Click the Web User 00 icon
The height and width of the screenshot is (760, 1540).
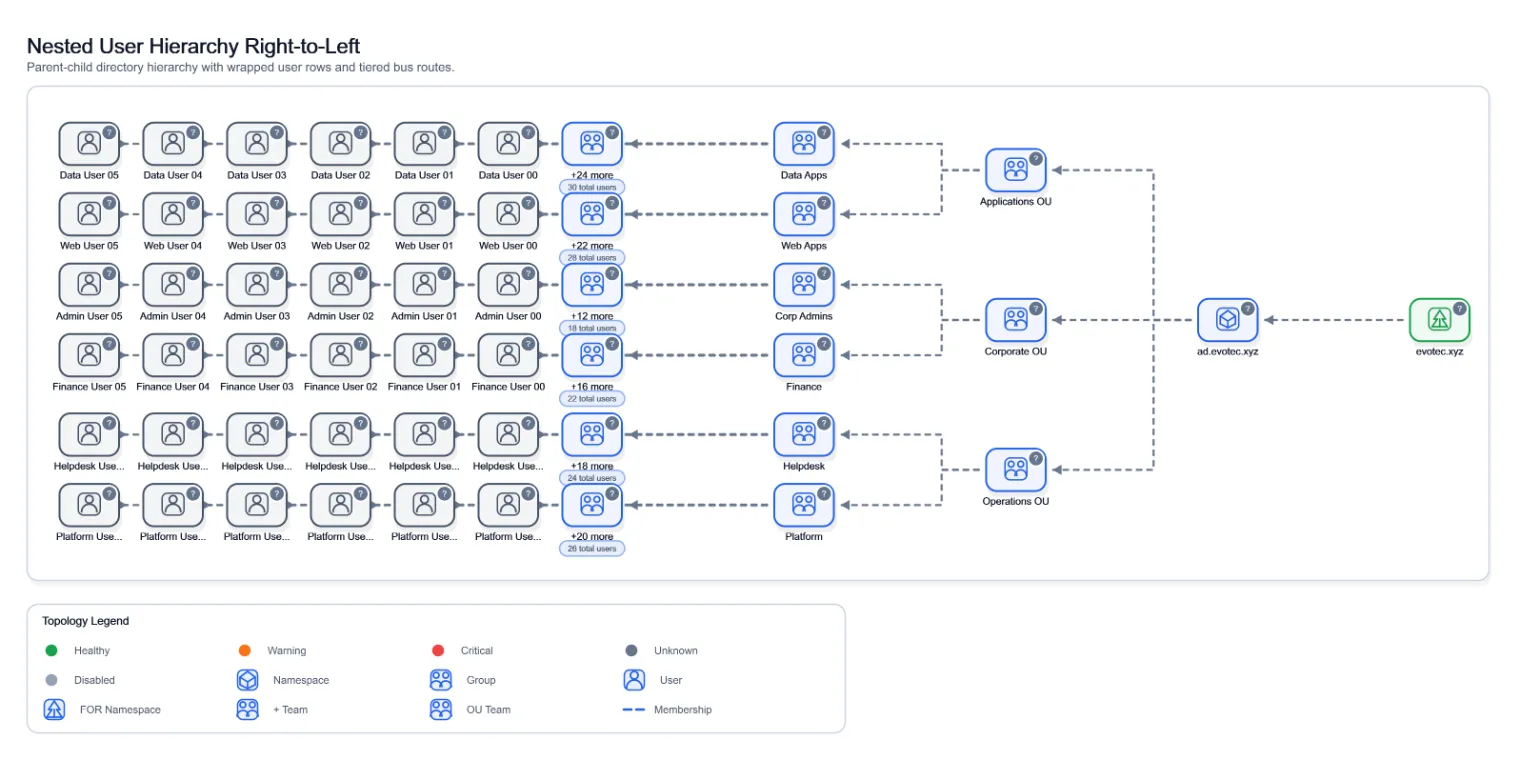508,214
